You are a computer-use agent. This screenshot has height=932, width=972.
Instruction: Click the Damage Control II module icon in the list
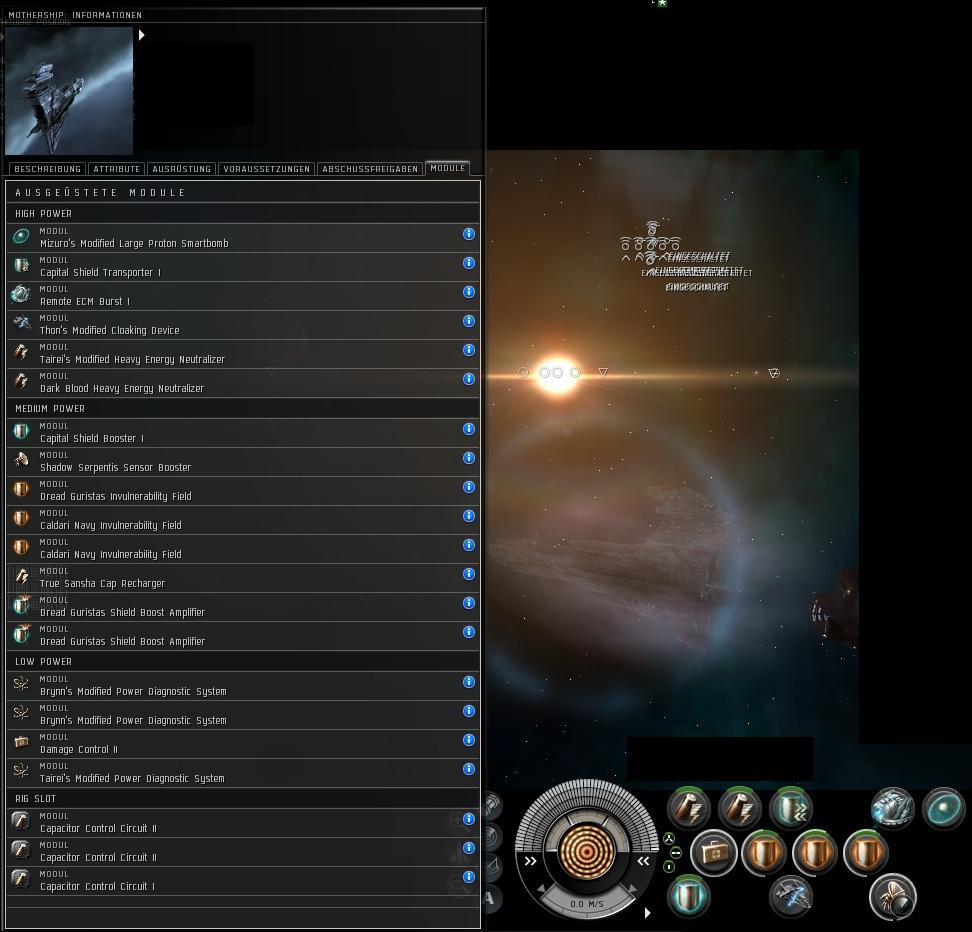point(21,742)
